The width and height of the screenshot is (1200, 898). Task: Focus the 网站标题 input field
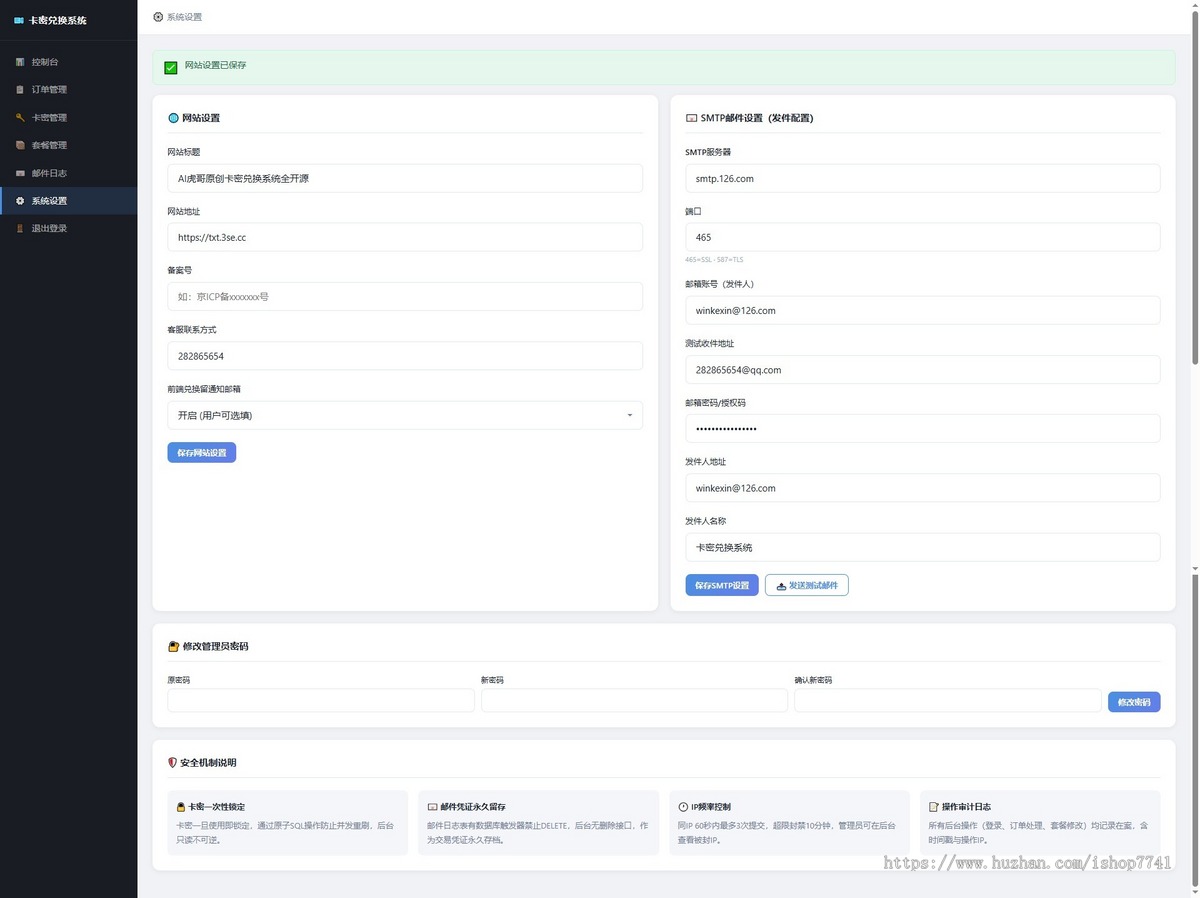pyautogui.click(x=405, y=178)
